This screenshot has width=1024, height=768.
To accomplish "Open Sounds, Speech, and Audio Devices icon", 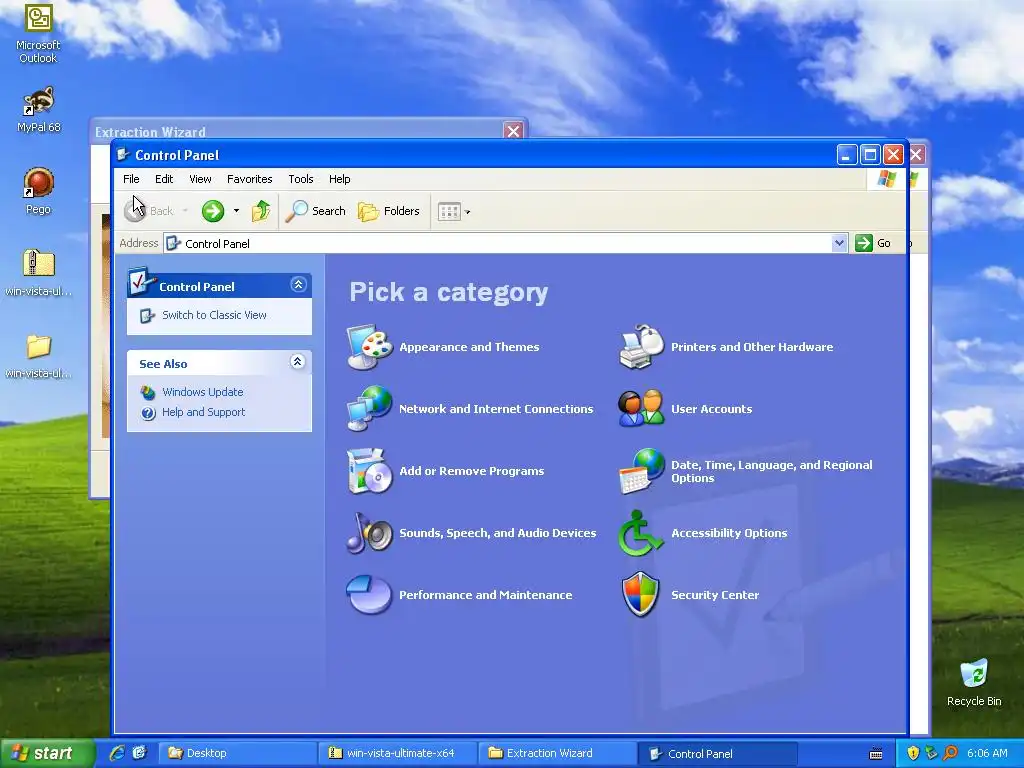I will (370, 533).
